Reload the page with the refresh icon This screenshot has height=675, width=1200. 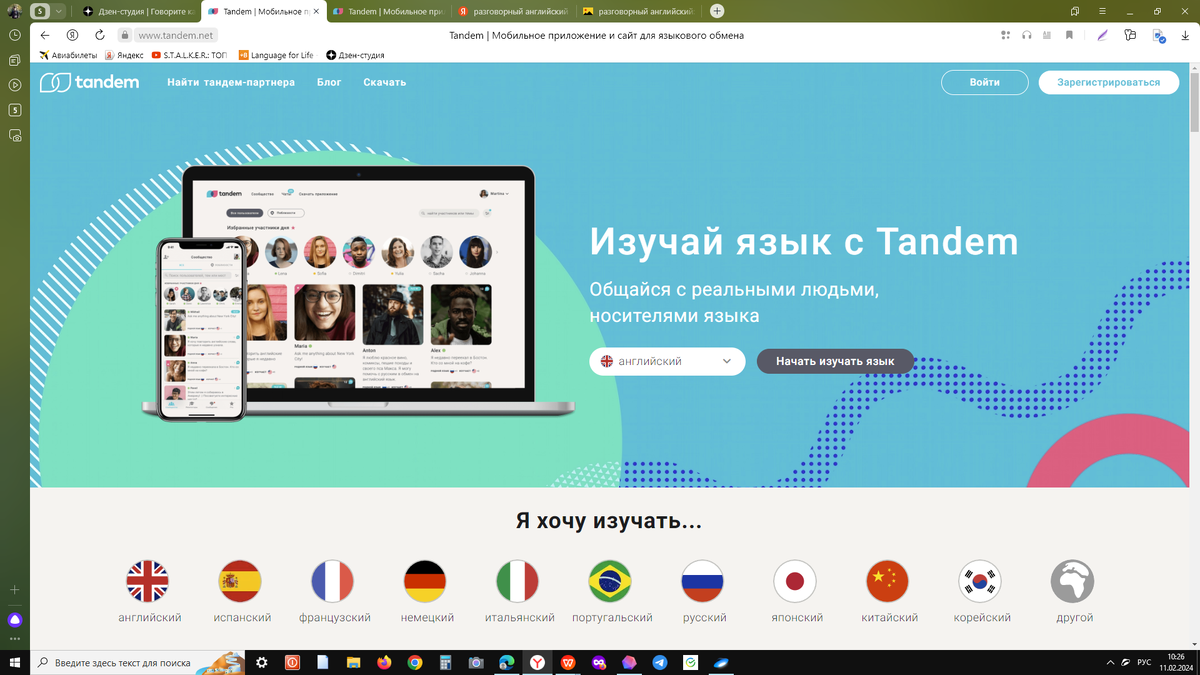99,35
